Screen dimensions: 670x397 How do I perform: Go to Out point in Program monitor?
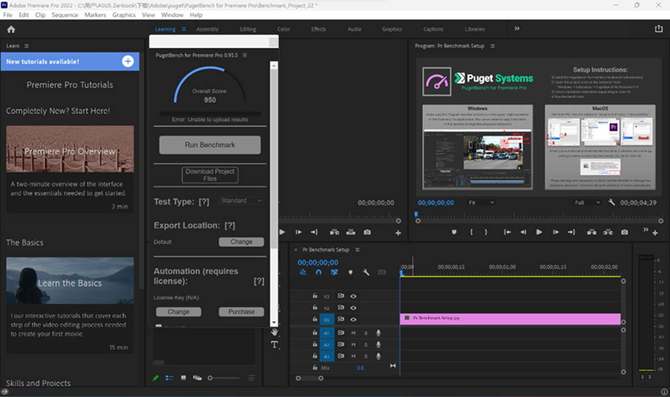pyautogui.click(x=571, y=232)
